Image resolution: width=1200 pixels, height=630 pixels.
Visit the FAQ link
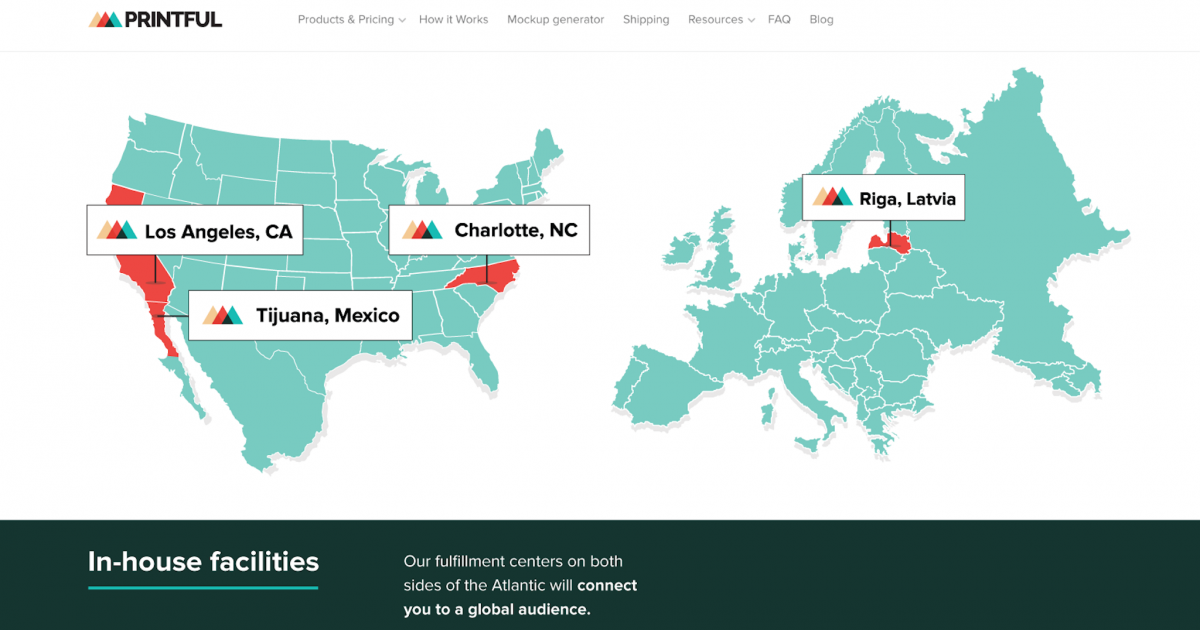(x=779, y=19)
